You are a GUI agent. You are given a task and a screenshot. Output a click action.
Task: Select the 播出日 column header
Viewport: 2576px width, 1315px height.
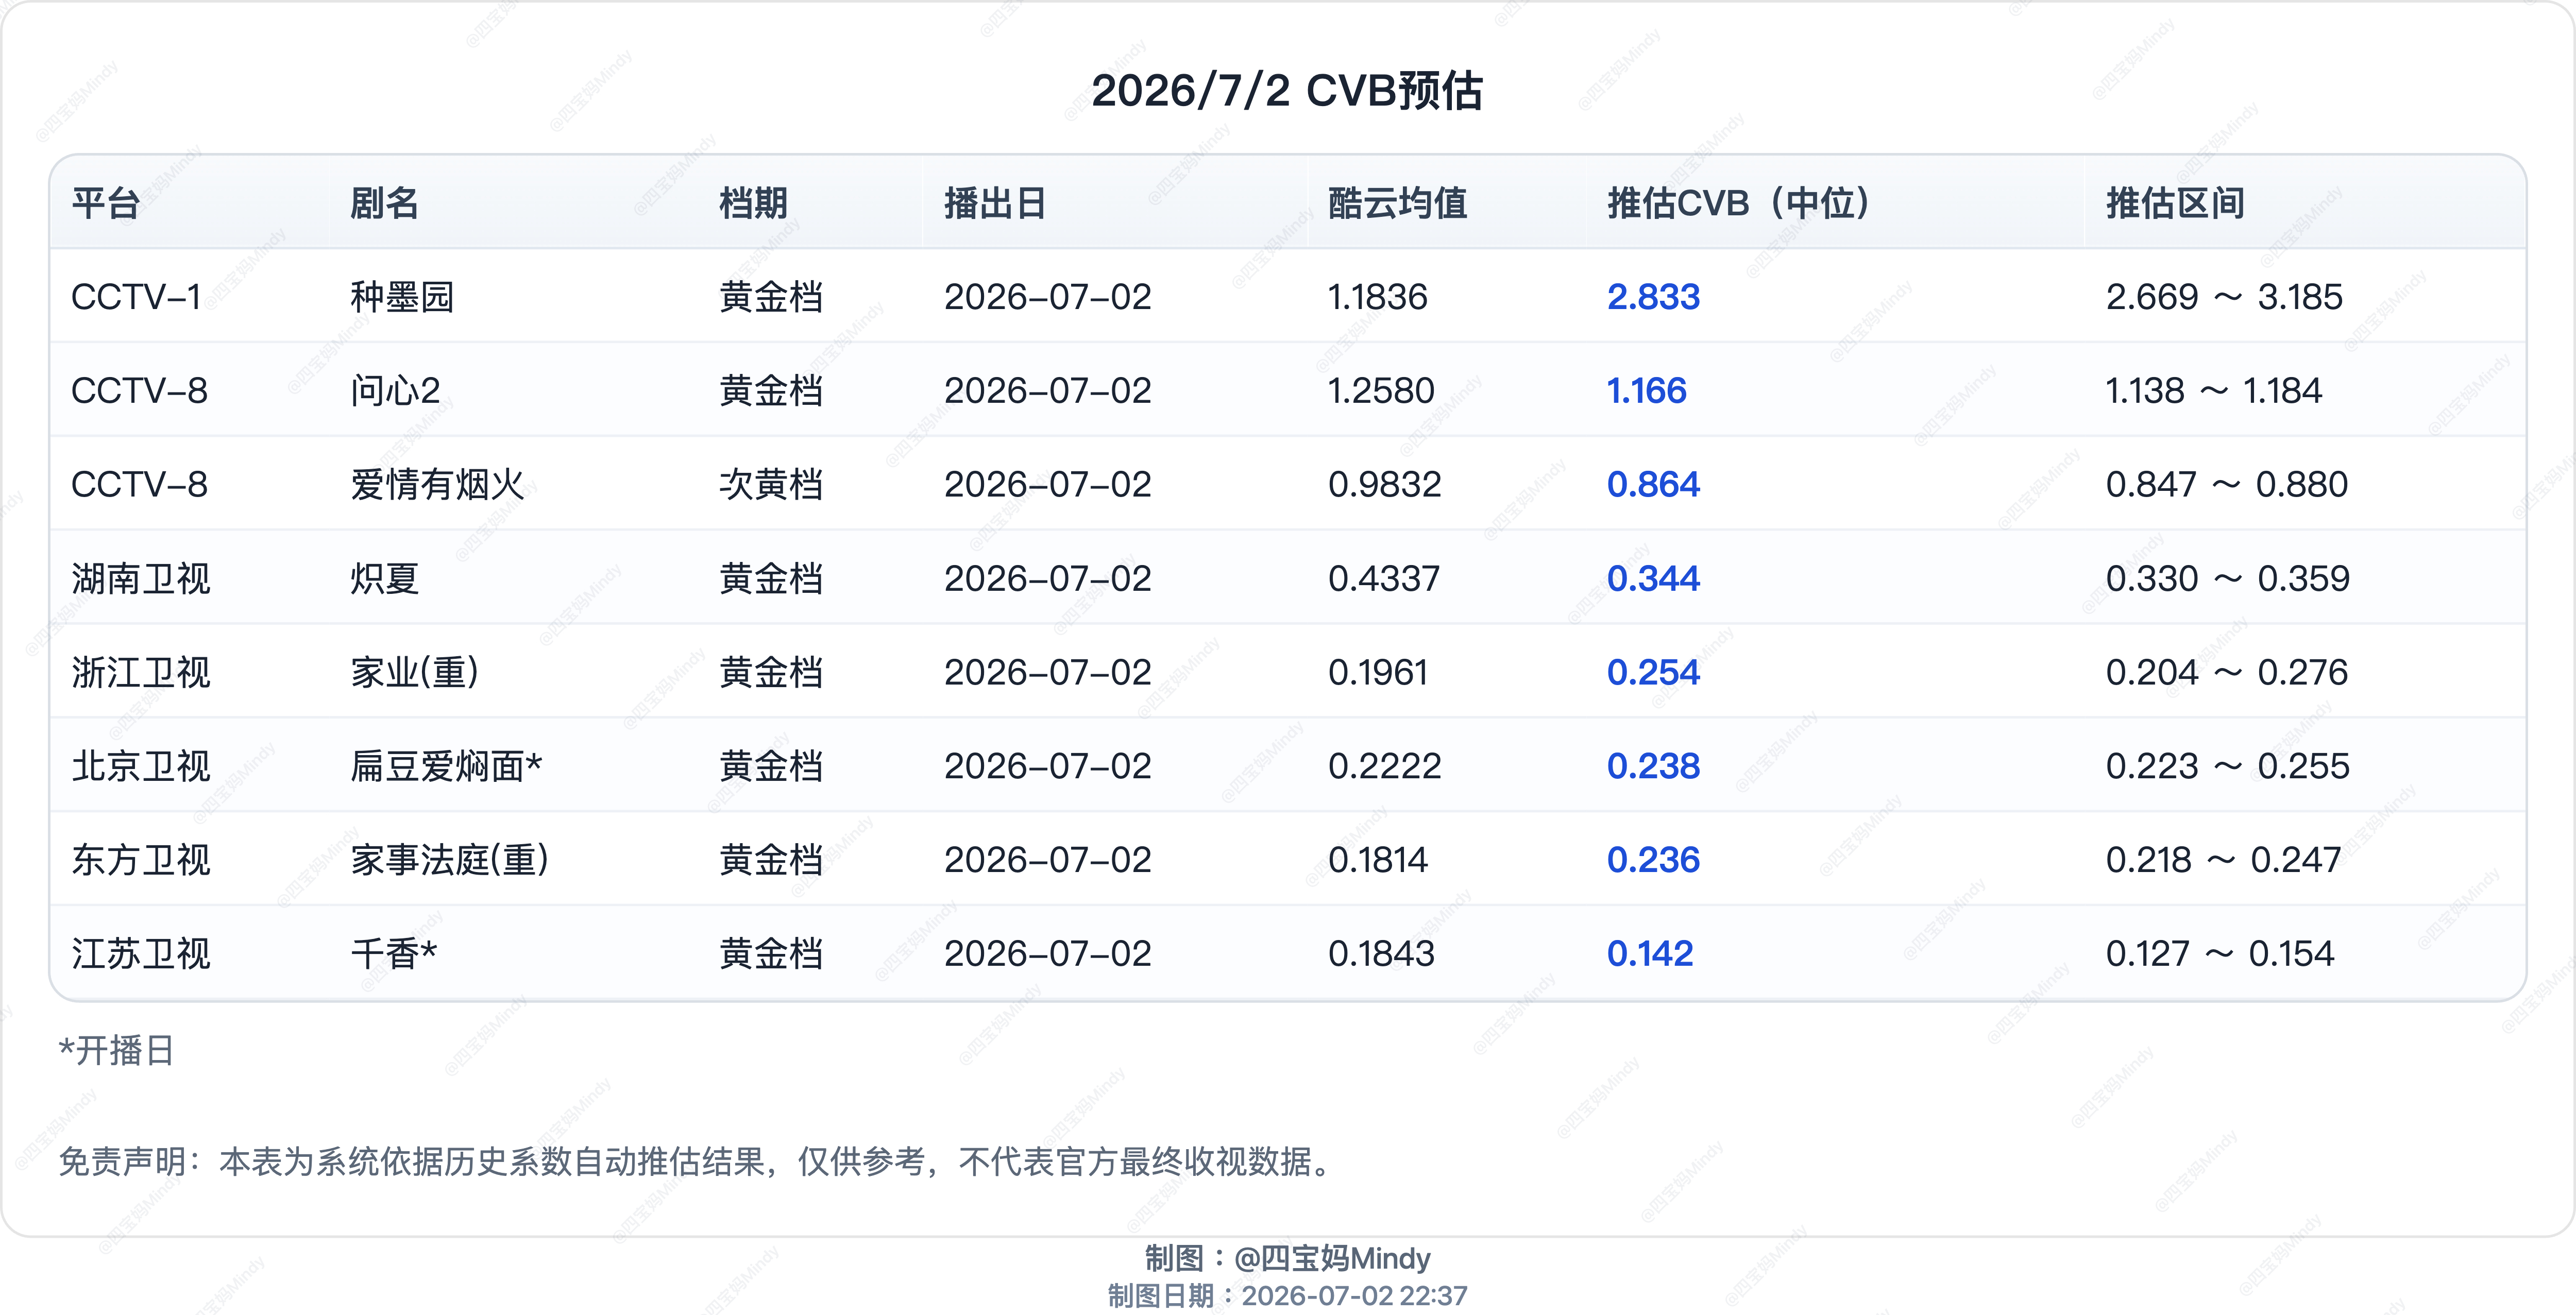(x=995, y=203)
